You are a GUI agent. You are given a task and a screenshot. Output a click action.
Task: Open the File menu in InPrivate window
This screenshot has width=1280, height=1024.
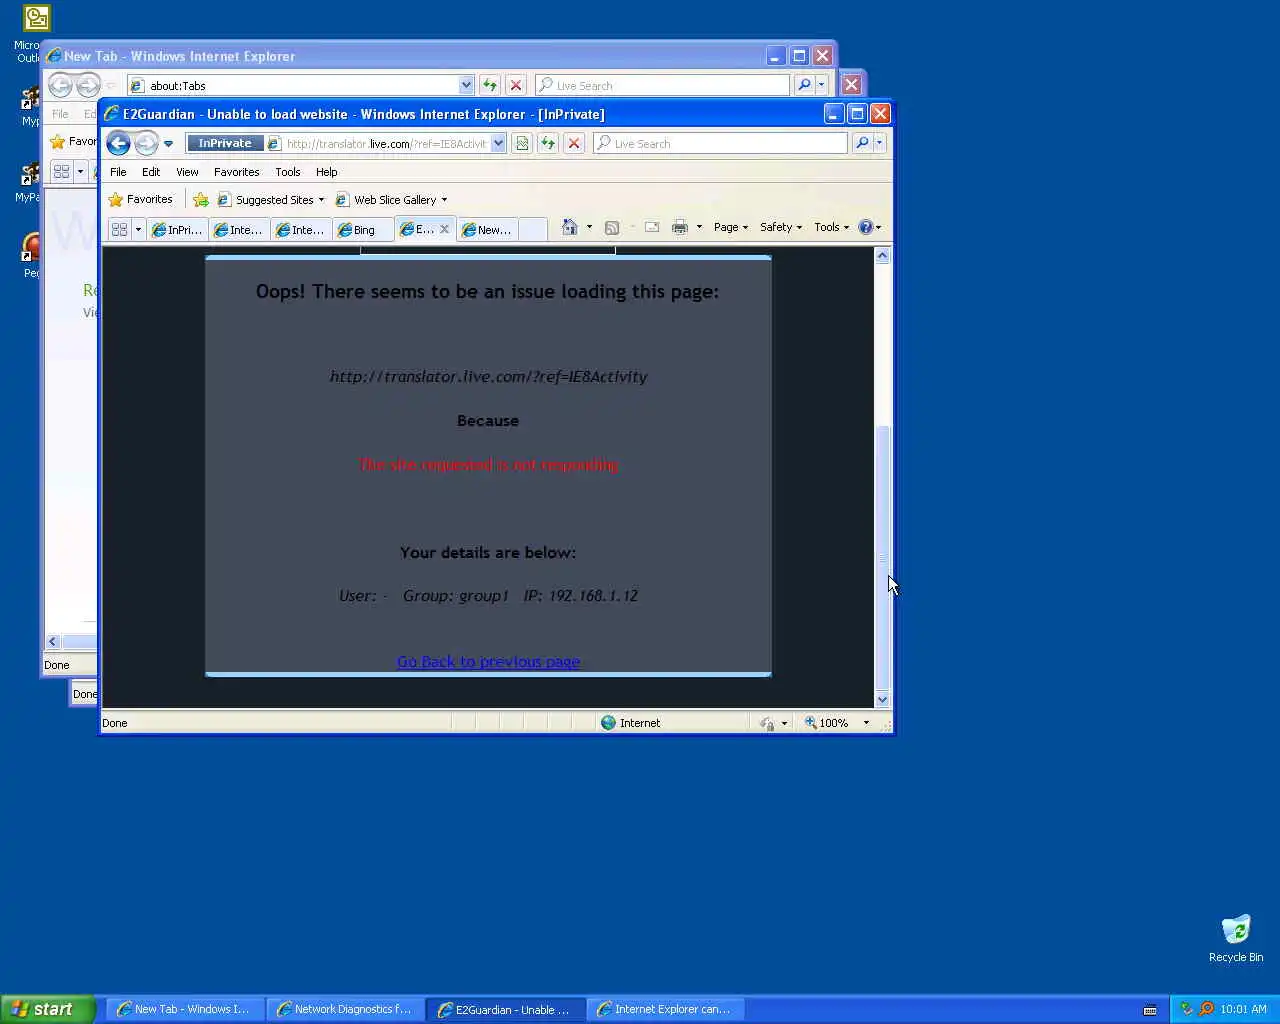[118, 172]
